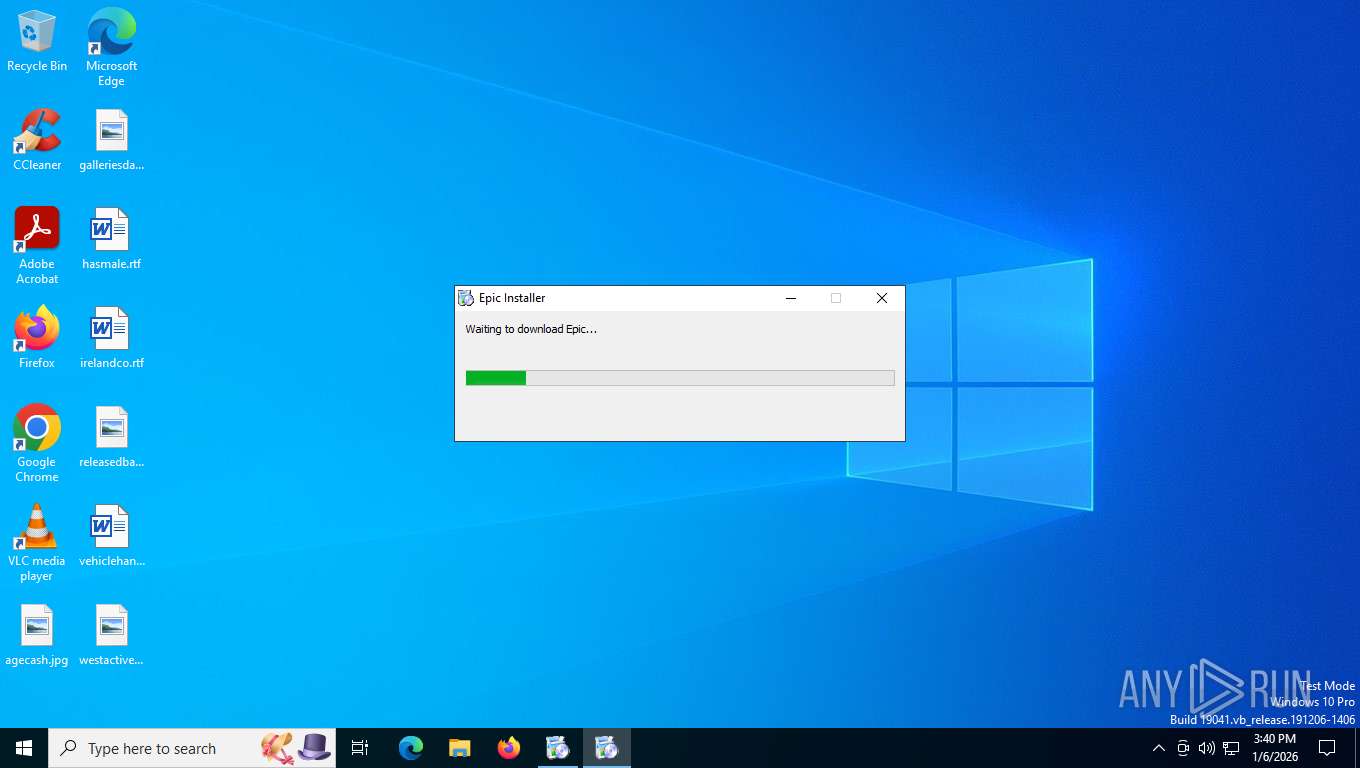Viewport: 1360px width, 768px height.
Task: Select the Adobe Acrobat desktop shortcut
Action: 37,246
